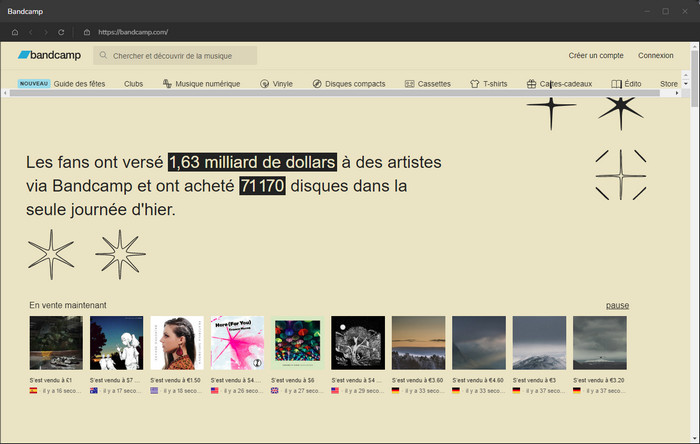Viewport: 700px width, 444px height.
Task: Open the Vinyle category
Action: [283, 84]
